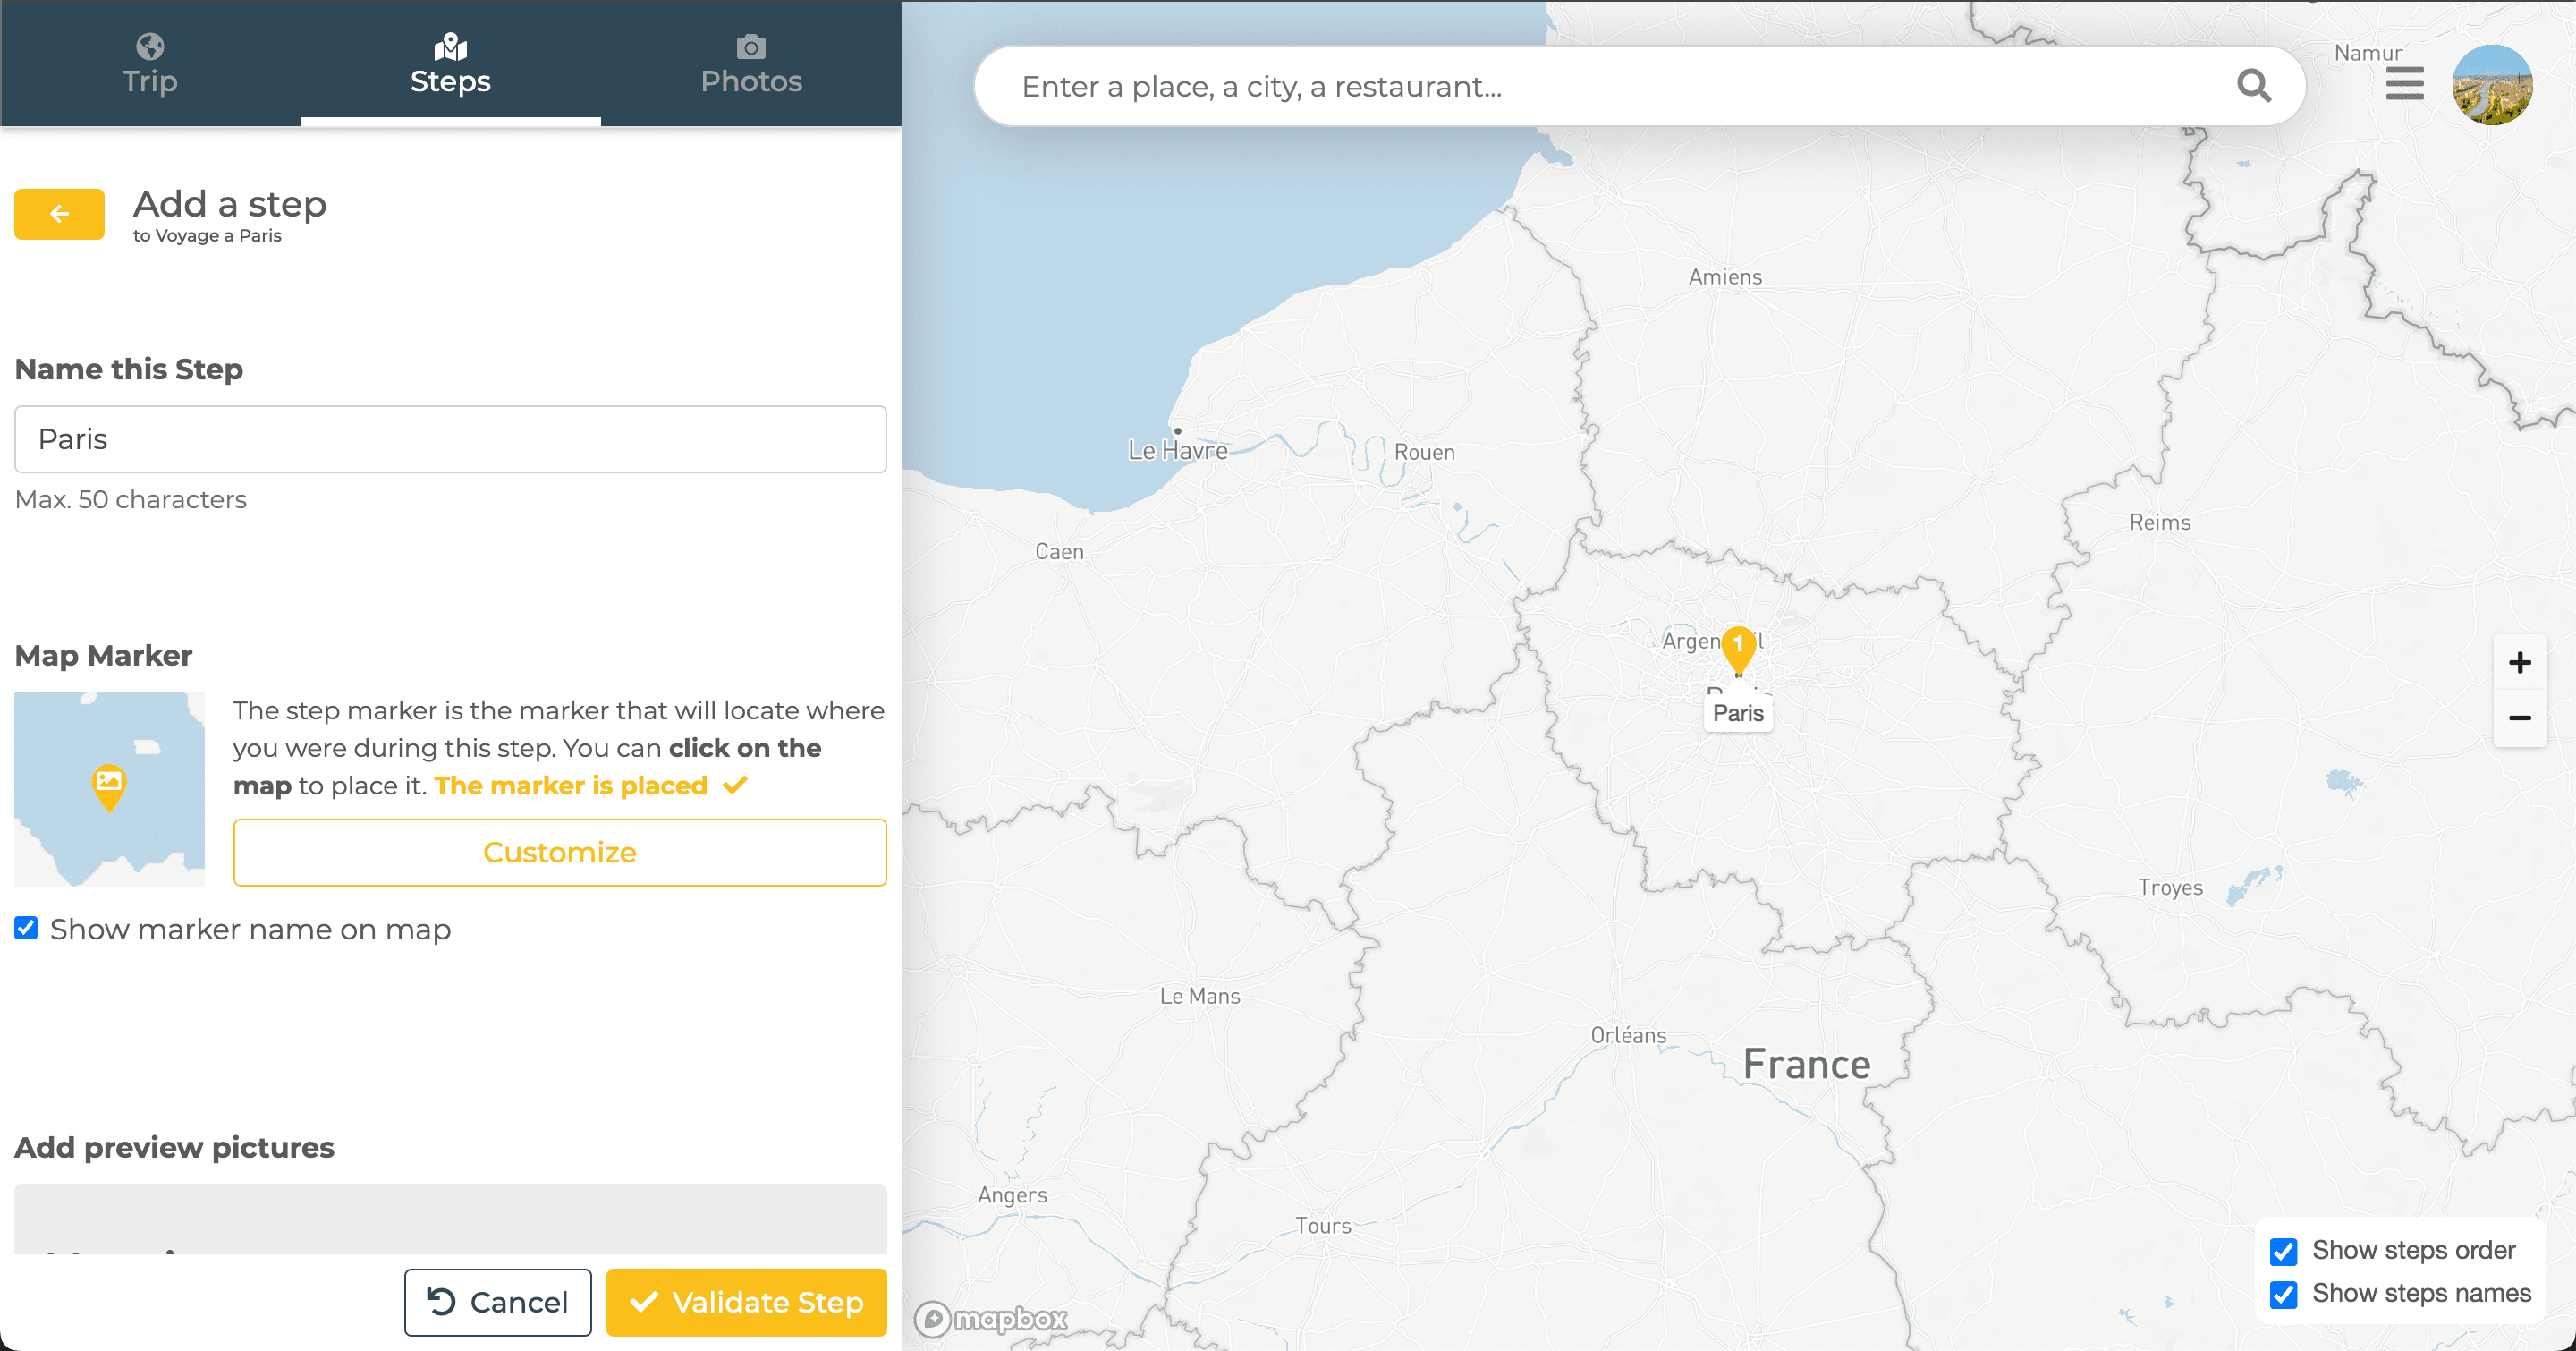Zoom in with the map plus button
The height and width of the screenshot is (1351, 2576).
[x=2519, y=662]
